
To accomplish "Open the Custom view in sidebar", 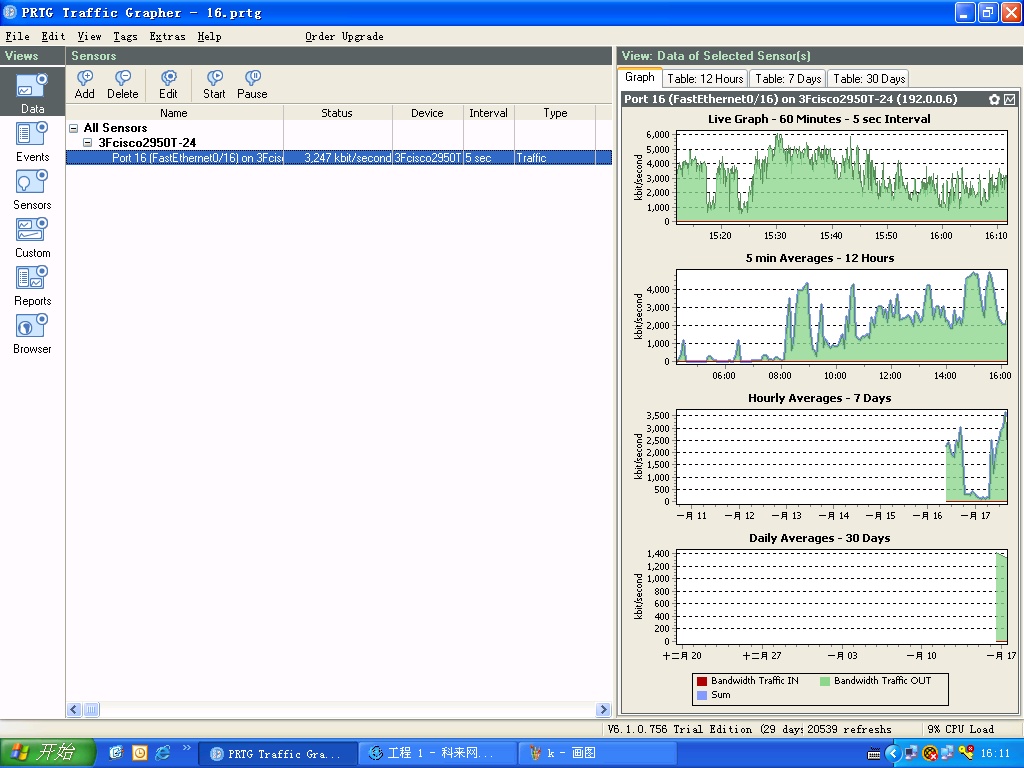I will tap(32, 237).
